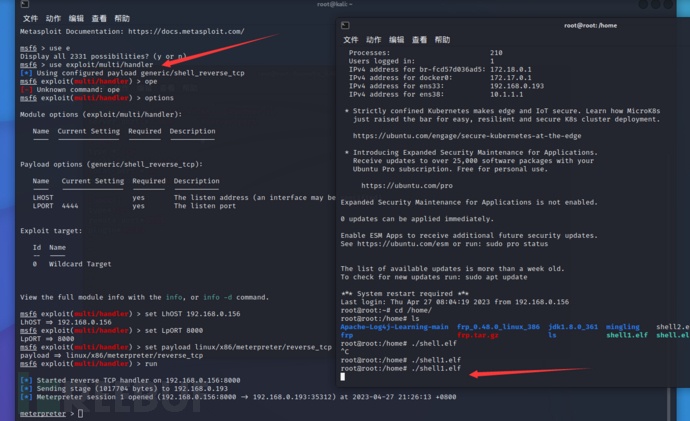The height and width of the screenshot is (421, 690).
Task: Open 文件 menu in root@root /home terminal
Action: point(351,40)
